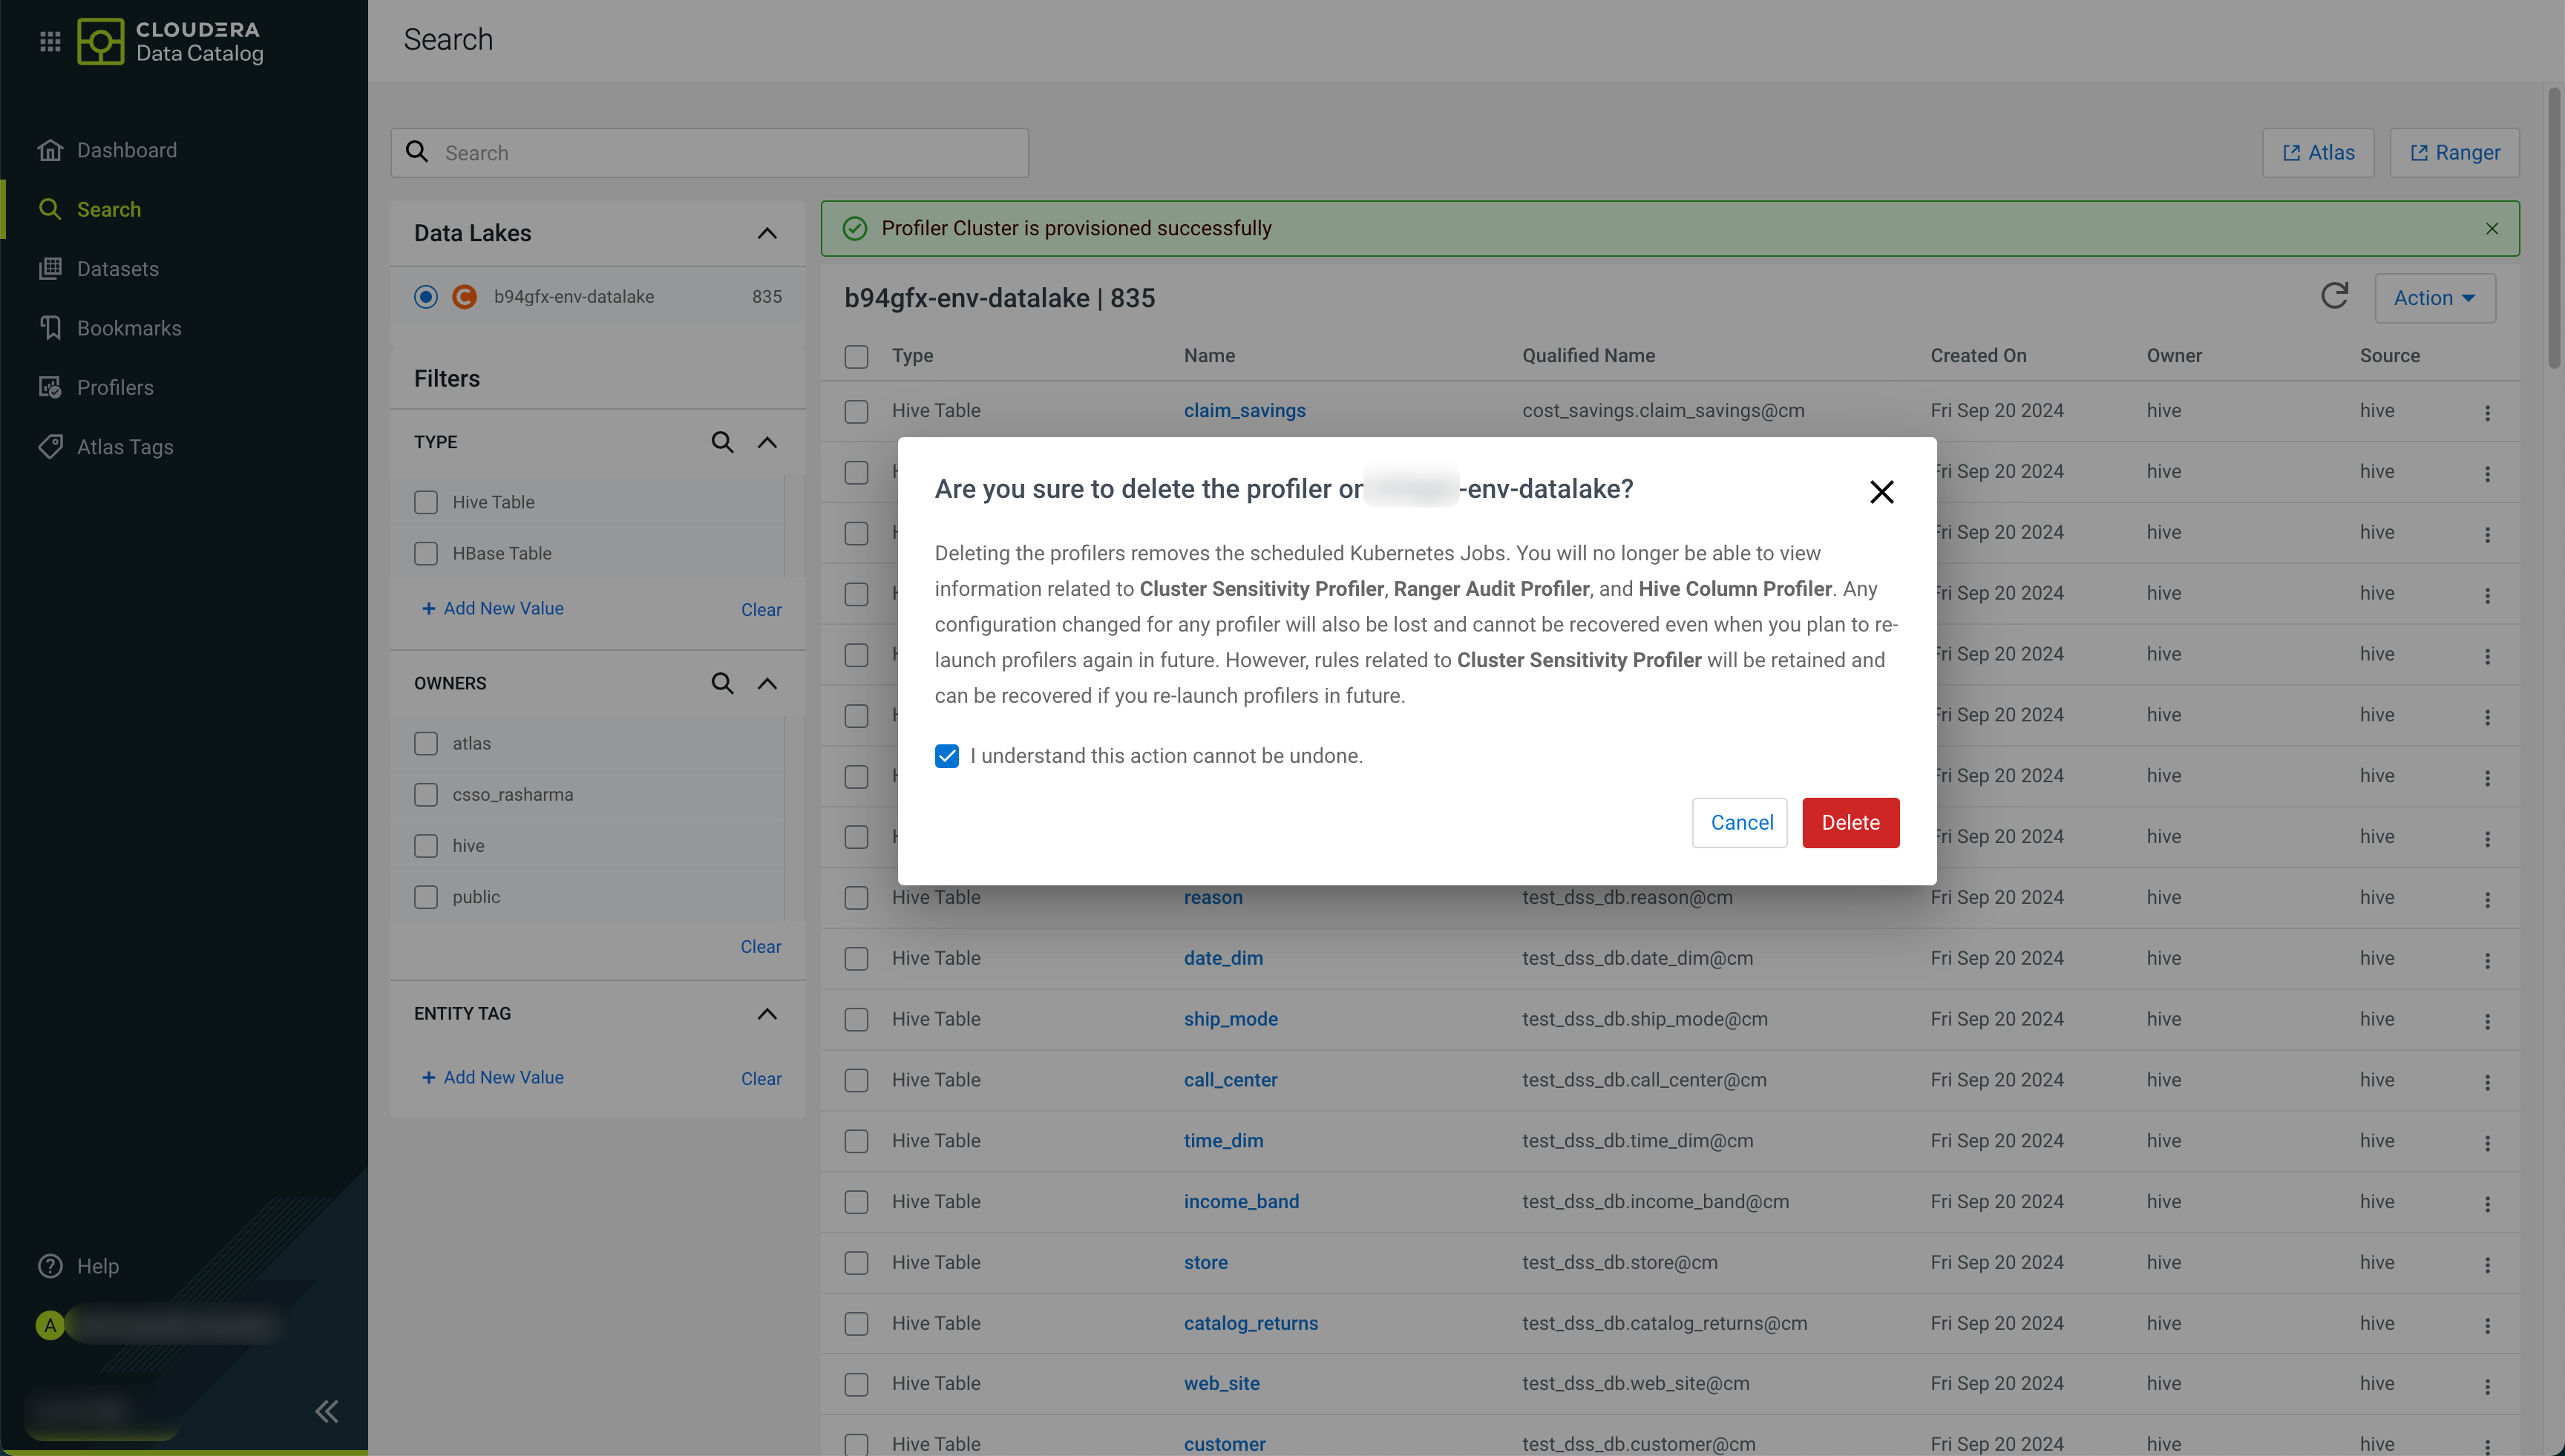The height and width of the screenshot is (1456, 2565).
Task: Collapse the Data Lakes panel
Action: click(x=766, y=233)
